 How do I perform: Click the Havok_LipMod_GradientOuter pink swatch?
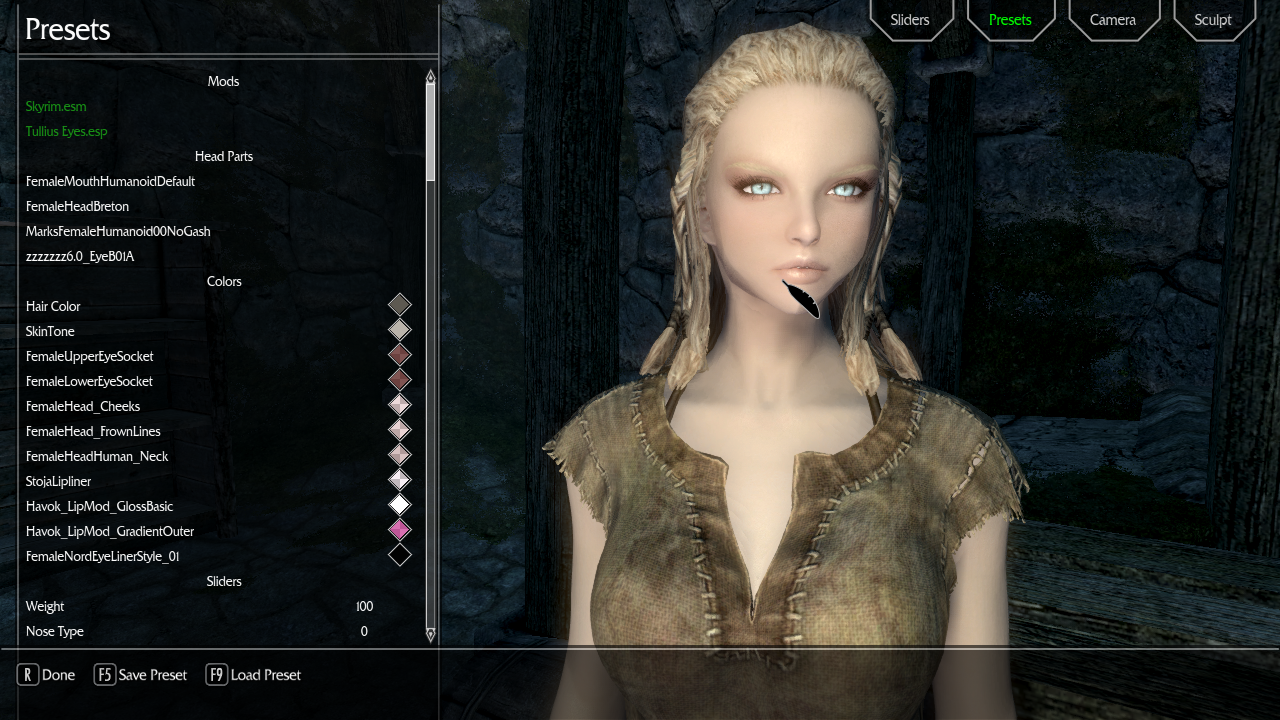tap(400, 530)
